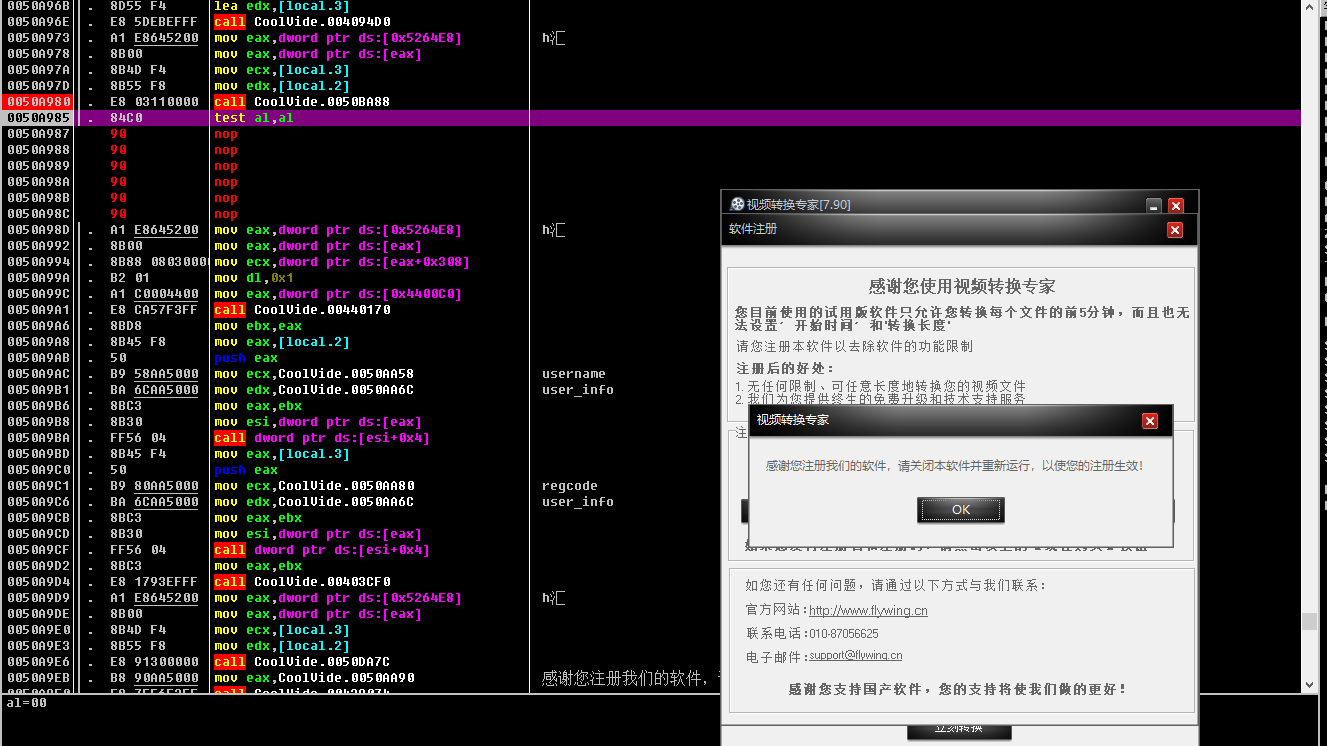Select 'call CoolVide.0050BA88' instruction
The width and height of the screenshot is (1327, 746).
point(302,102)
